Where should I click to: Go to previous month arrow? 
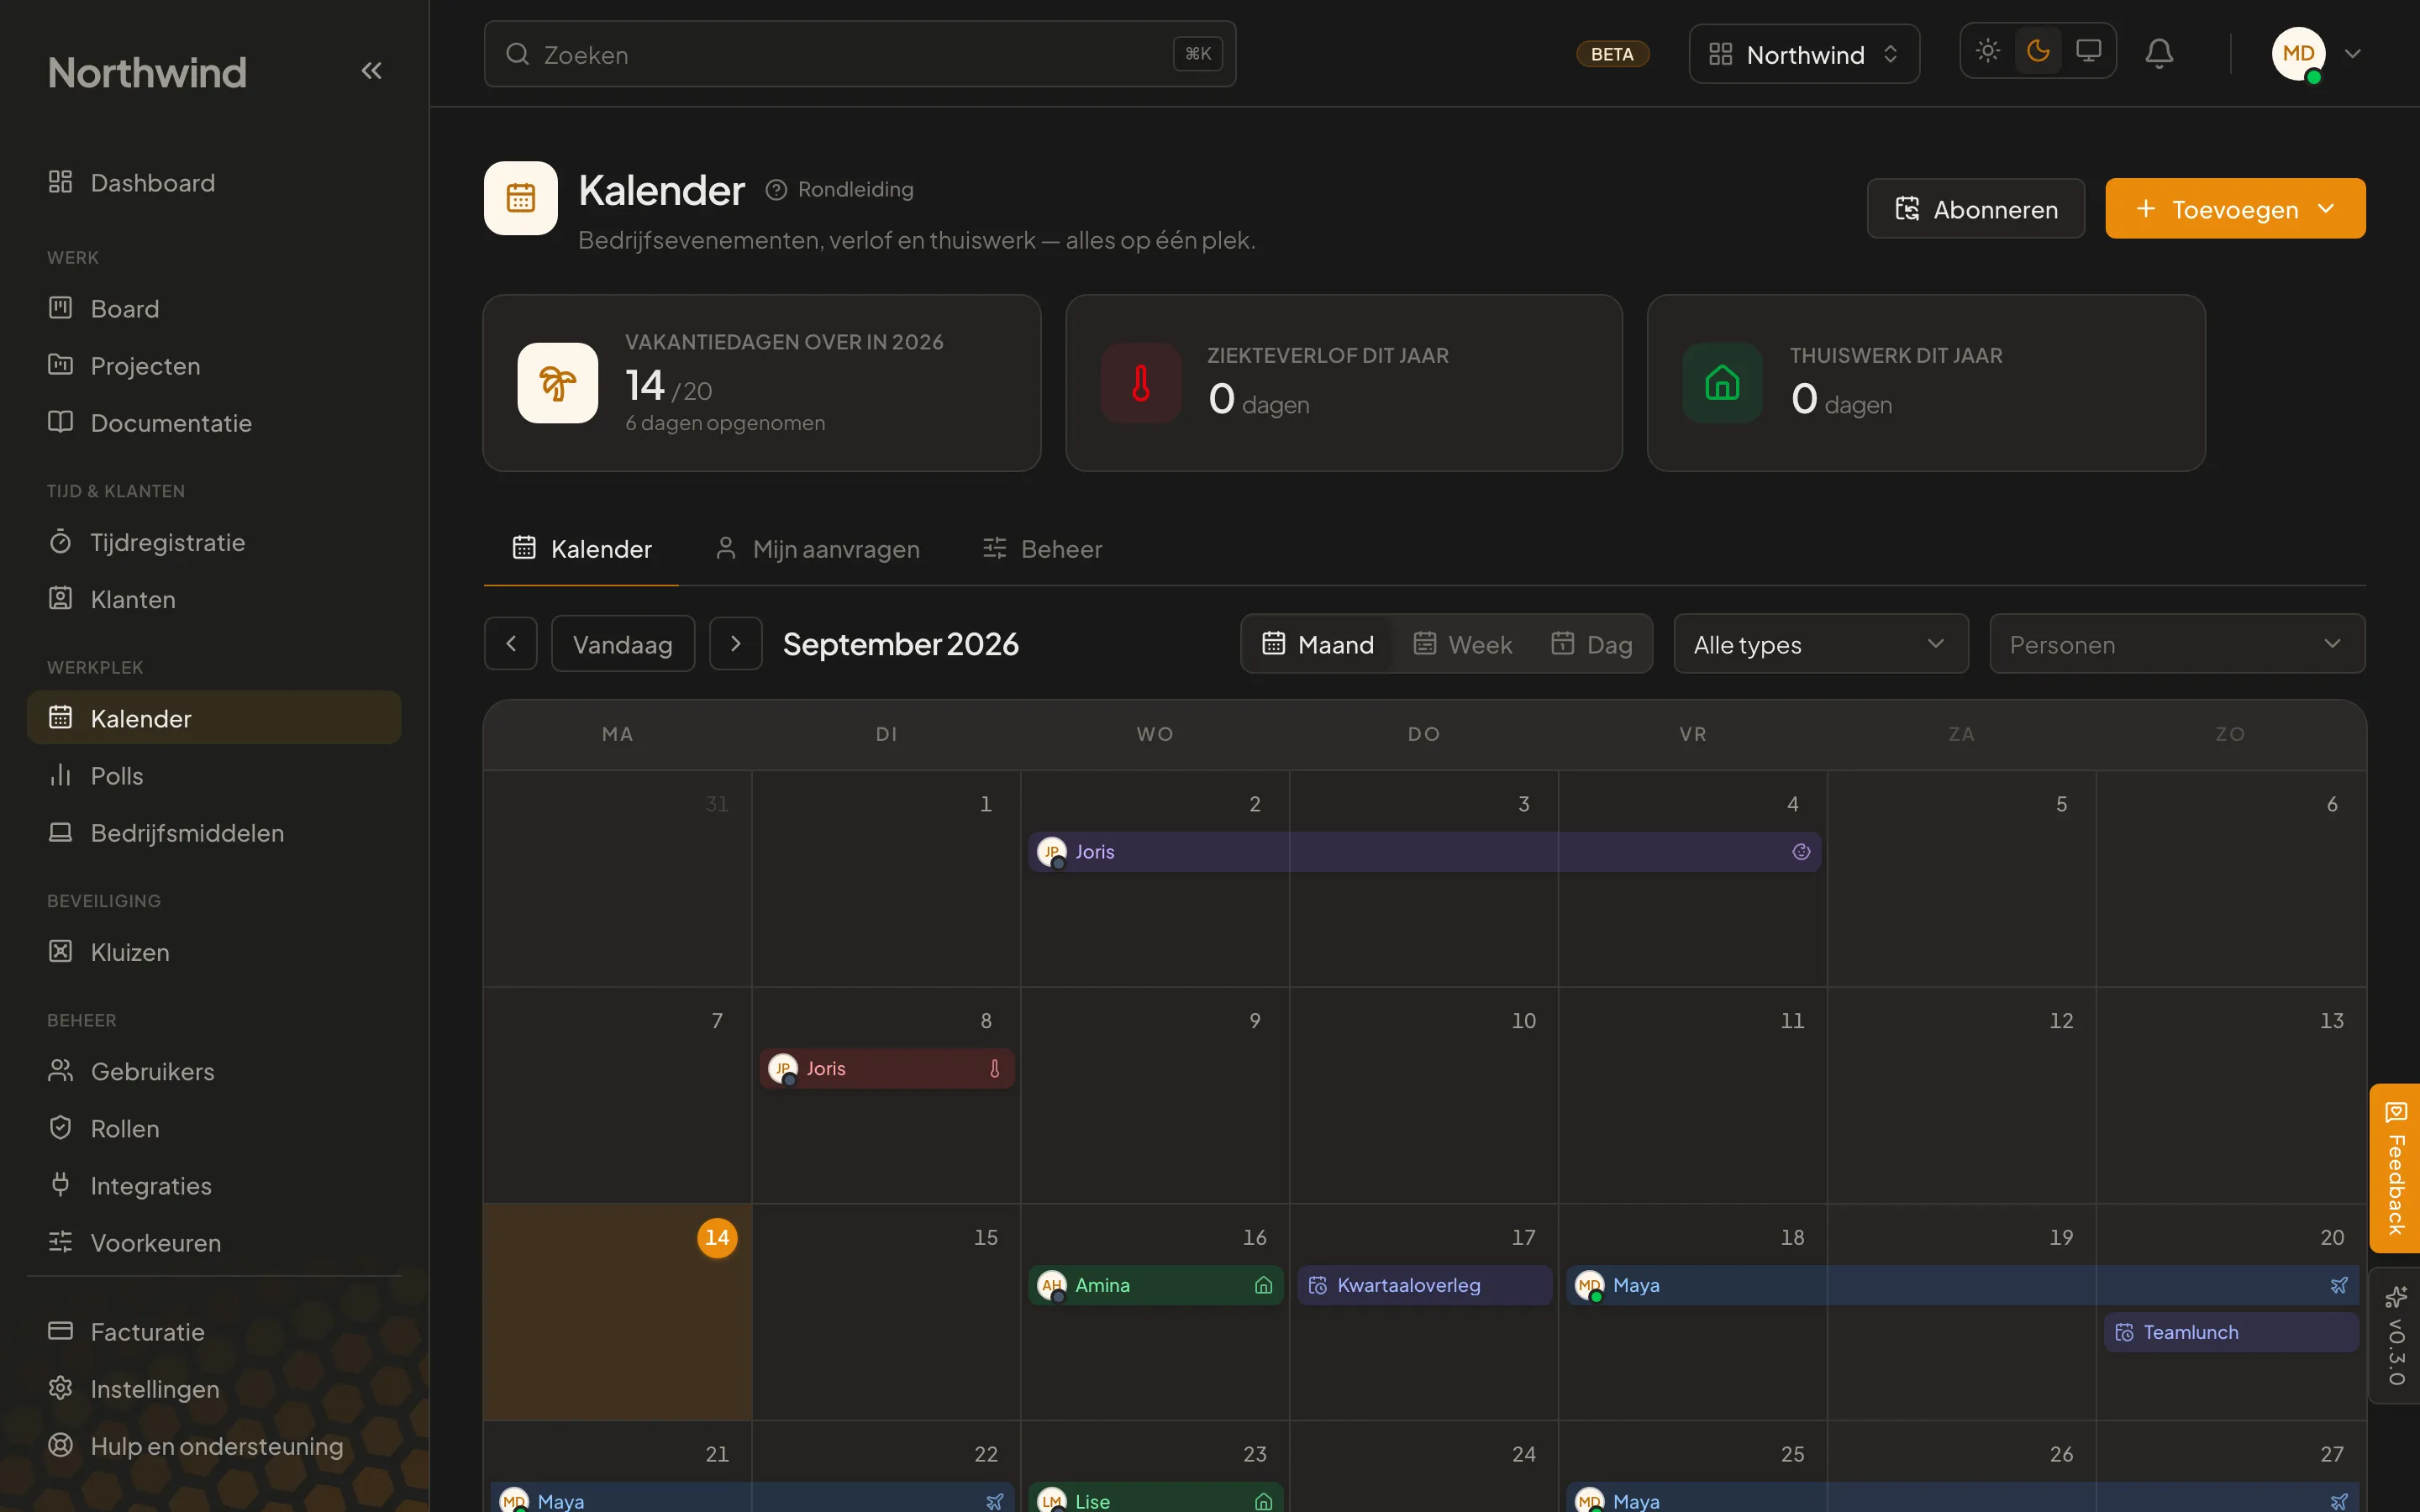click(511, 644)
